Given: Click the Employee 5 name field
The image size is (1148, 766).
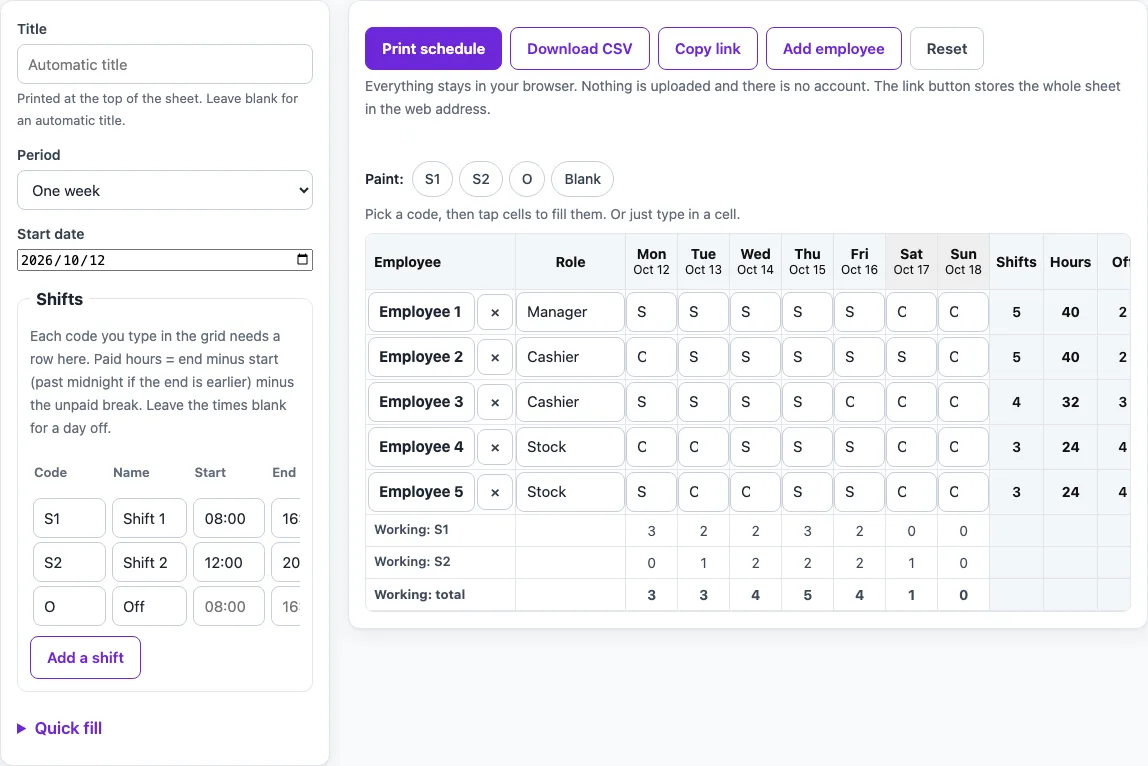Looking at the screenshot, I should point(421,492).
